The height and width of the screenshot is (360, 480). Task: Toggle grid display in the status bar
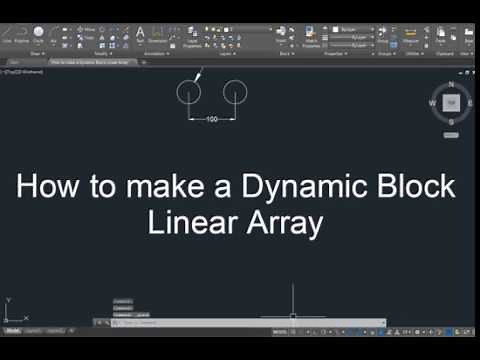coord(293,332)
